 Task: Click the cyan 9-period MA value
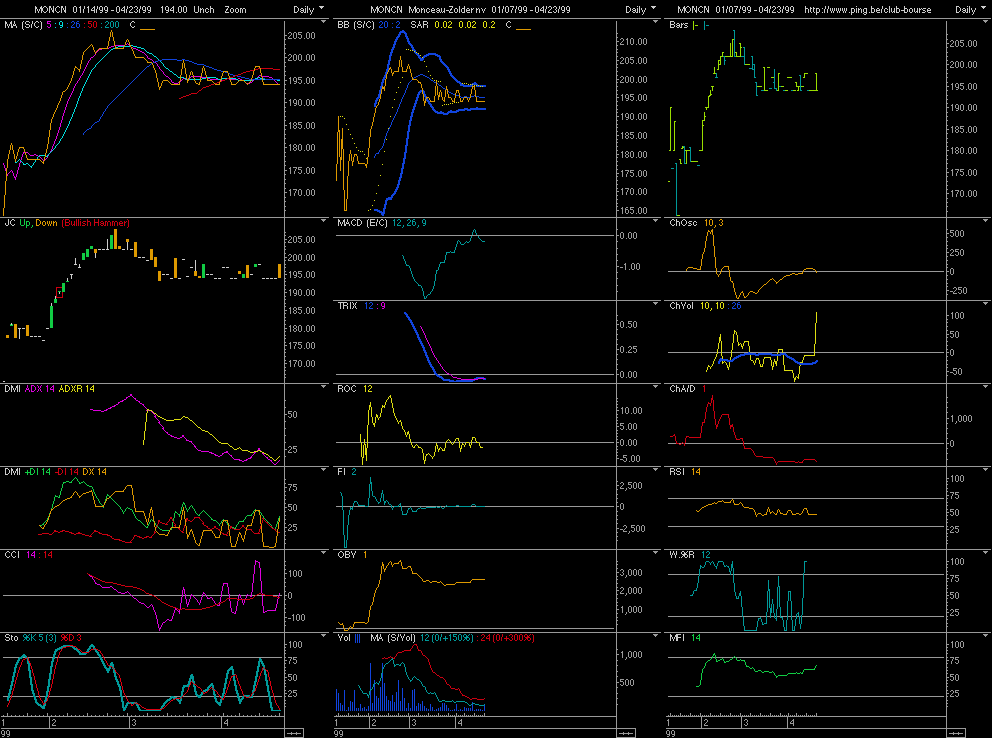pos(63,25)
